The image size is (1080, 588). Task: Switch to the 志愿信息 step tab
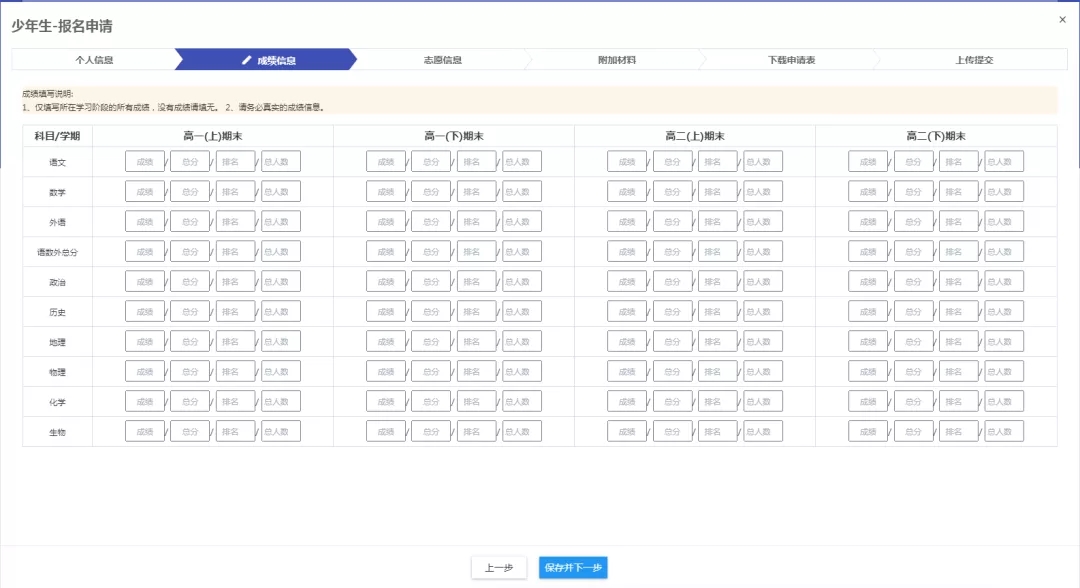pos(442,60)
